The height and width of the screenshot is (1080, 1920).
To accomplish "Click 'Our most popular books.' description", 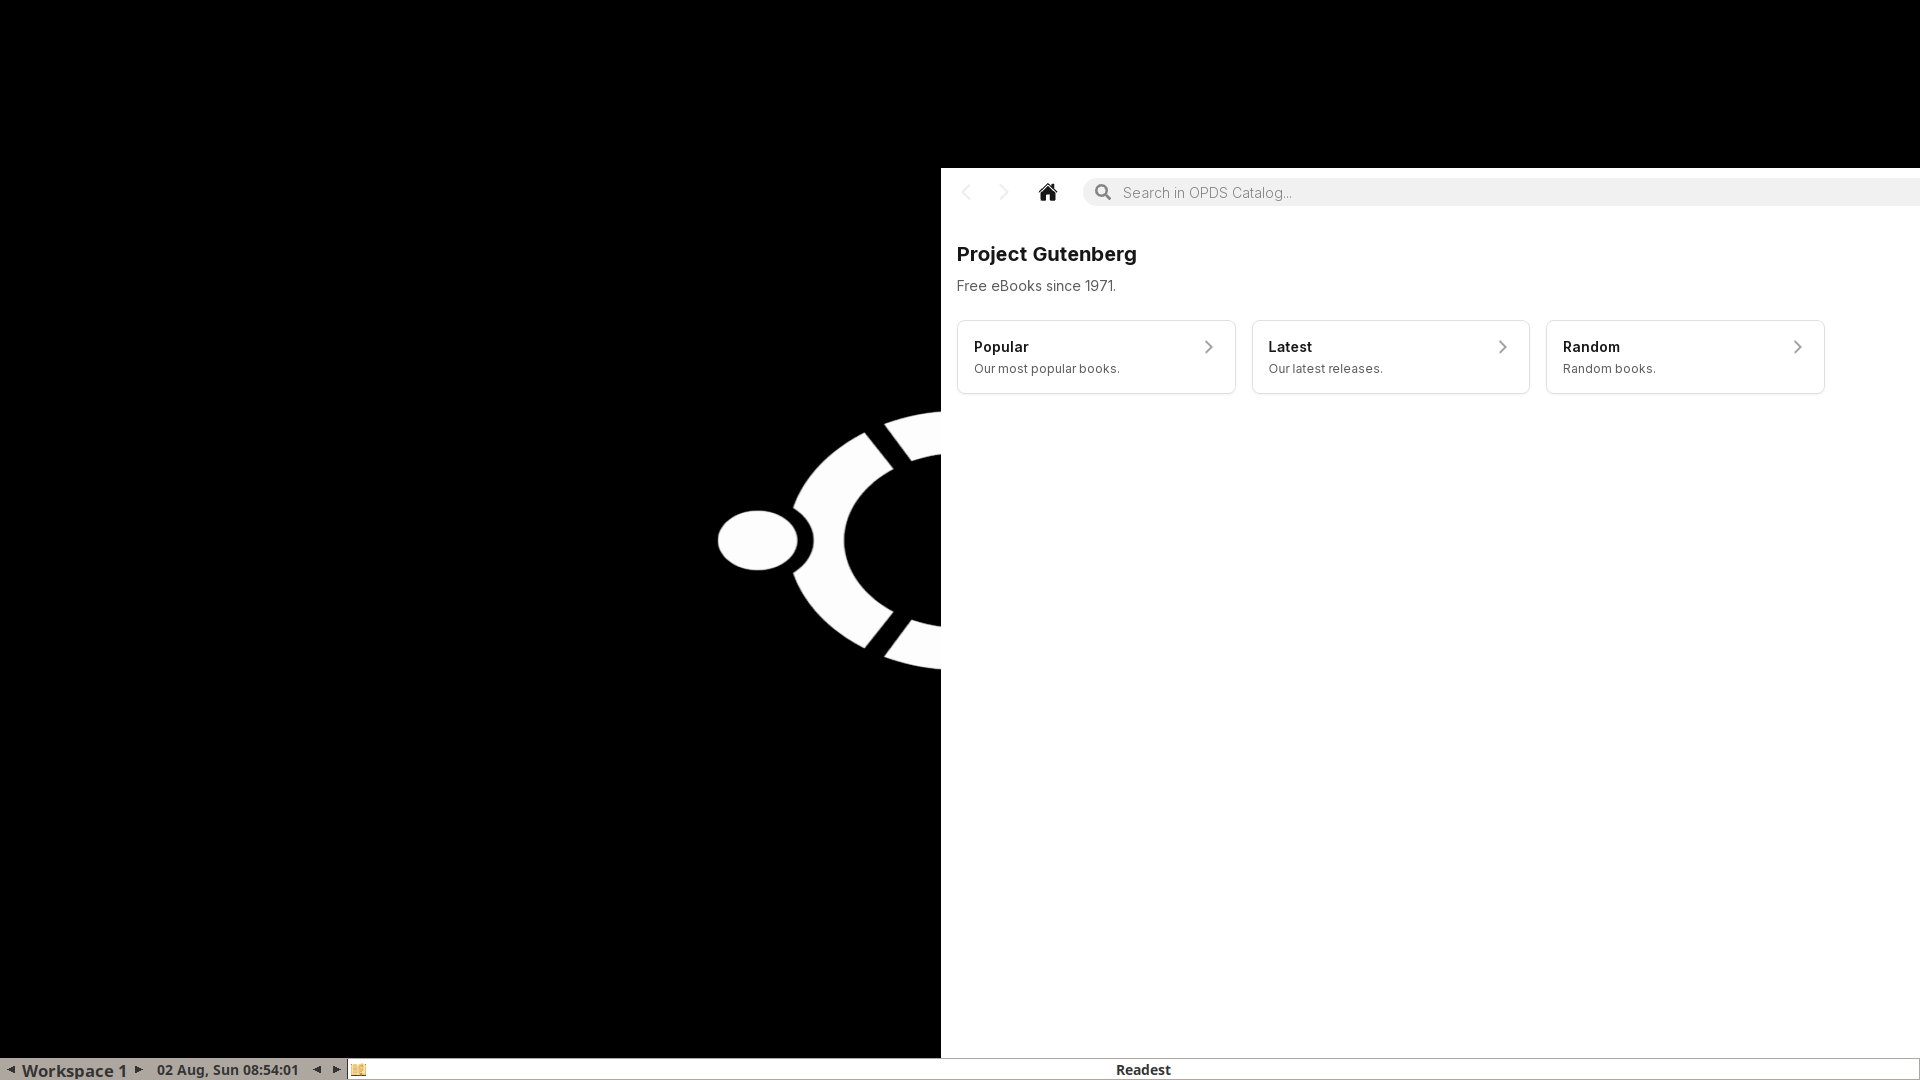I will pos(1047,369).
